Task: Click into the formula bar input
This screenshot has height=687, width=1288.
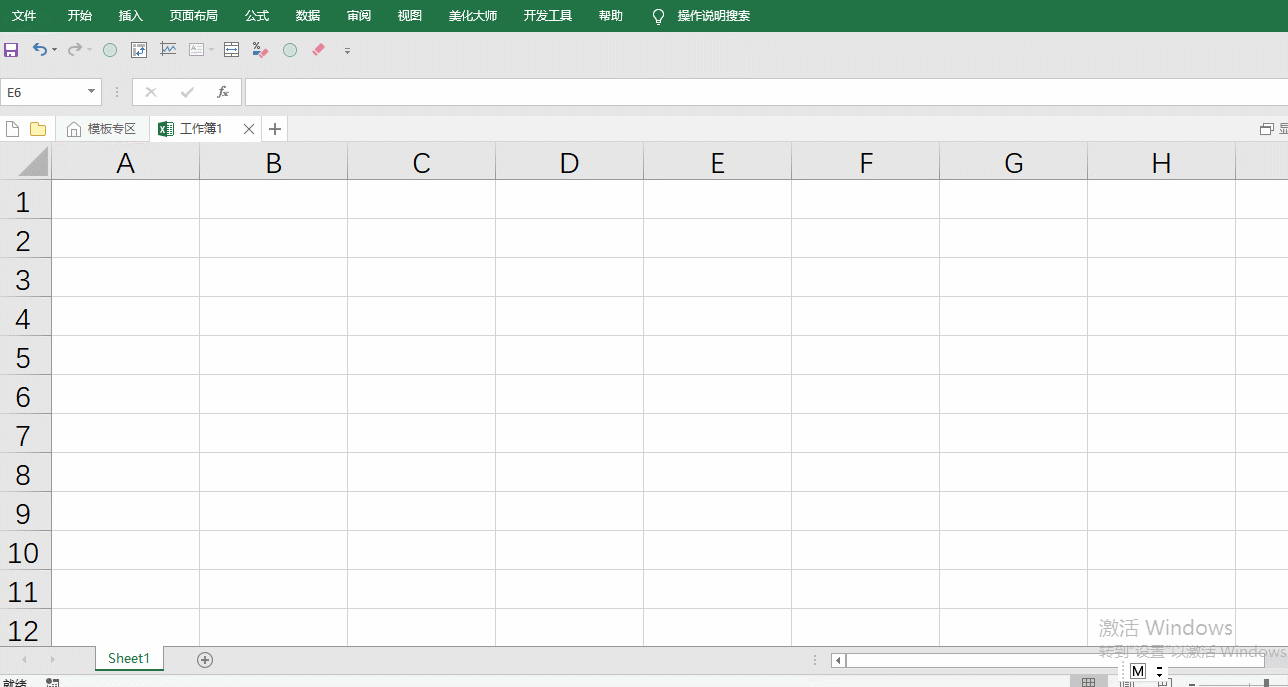Action: (x=766, y=92)
